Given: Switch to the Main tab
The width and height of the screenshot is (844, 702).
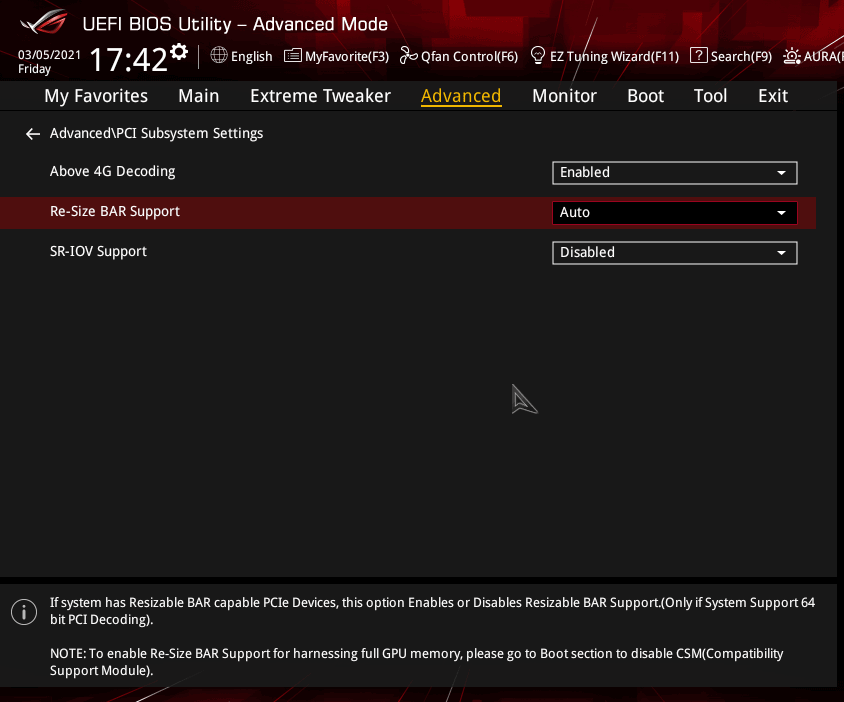Looking at the screenshot, I should pos(199,96).
